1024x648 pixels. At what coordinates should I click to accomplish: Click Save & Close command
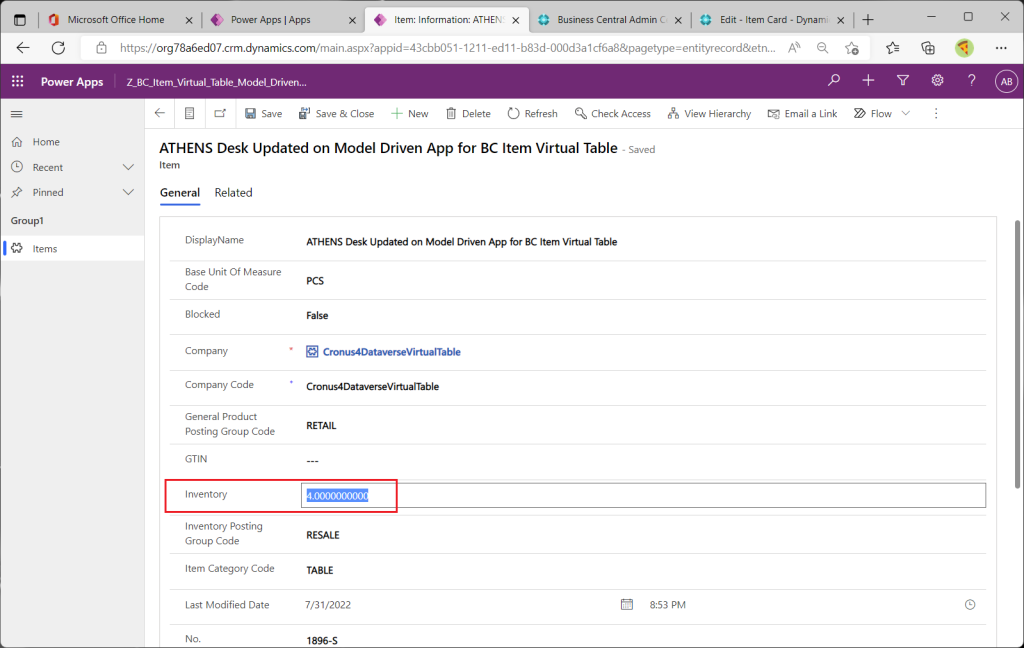[x=336, y=114]
